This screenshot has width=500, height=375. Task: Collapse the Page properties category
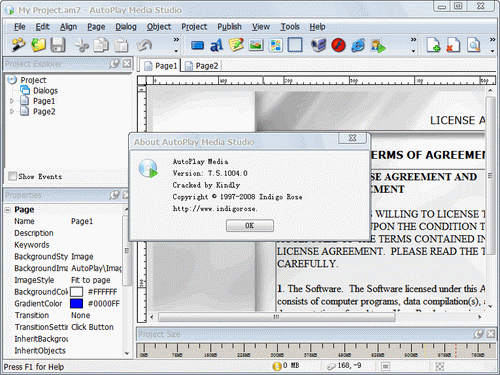(7, 210)
